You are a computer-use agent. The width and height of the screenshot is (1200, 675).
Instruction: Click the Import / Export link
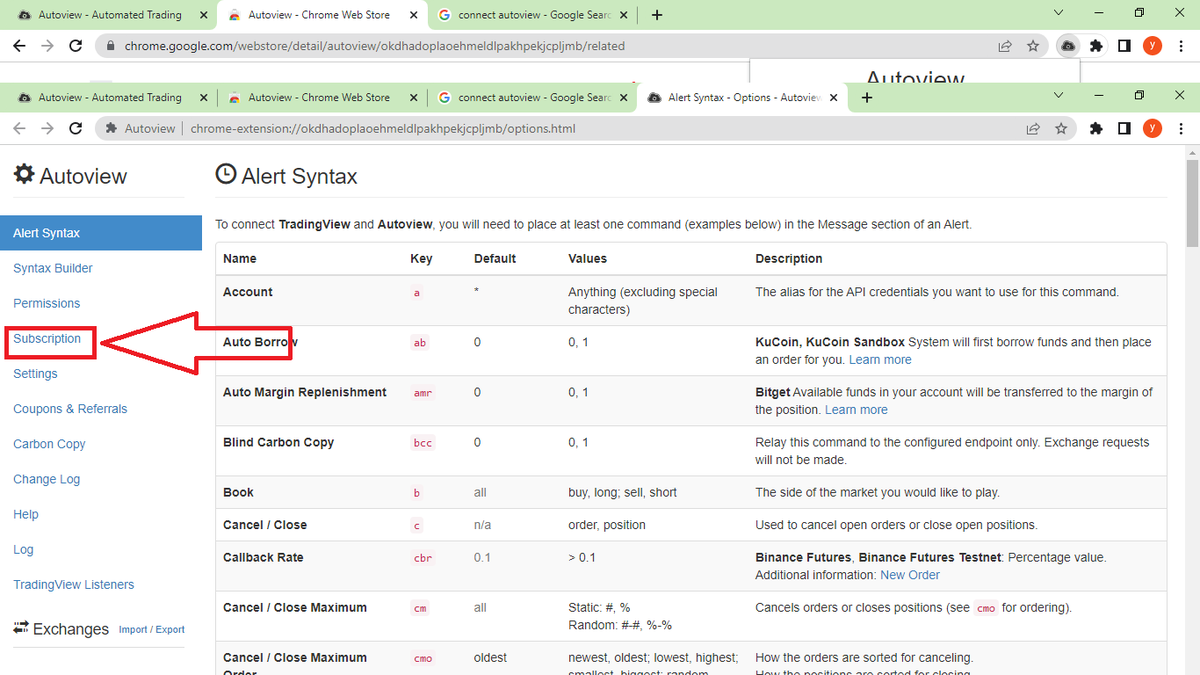(152, 630)
